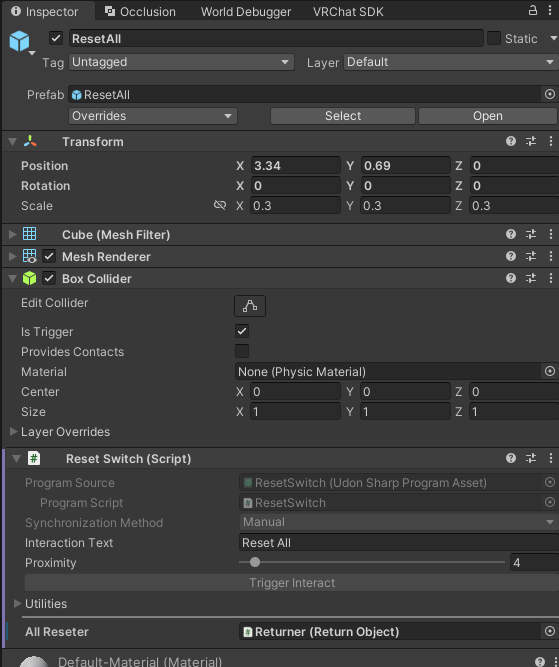
Task: Collapse the Reset Switch script component
Action: (x=17, y=459)
